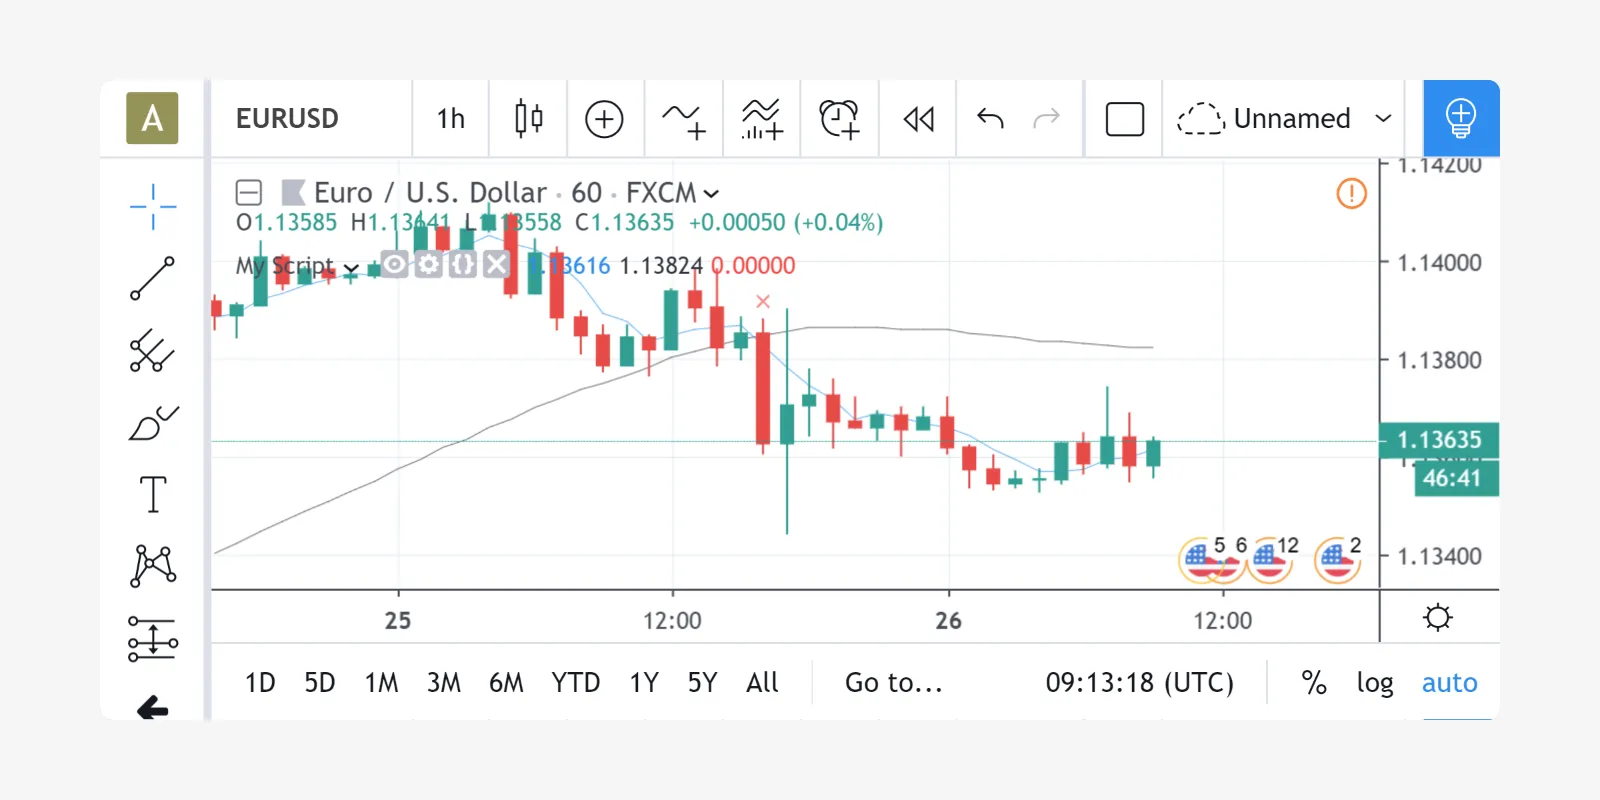Click the red X marker on chart

(763, 301)
